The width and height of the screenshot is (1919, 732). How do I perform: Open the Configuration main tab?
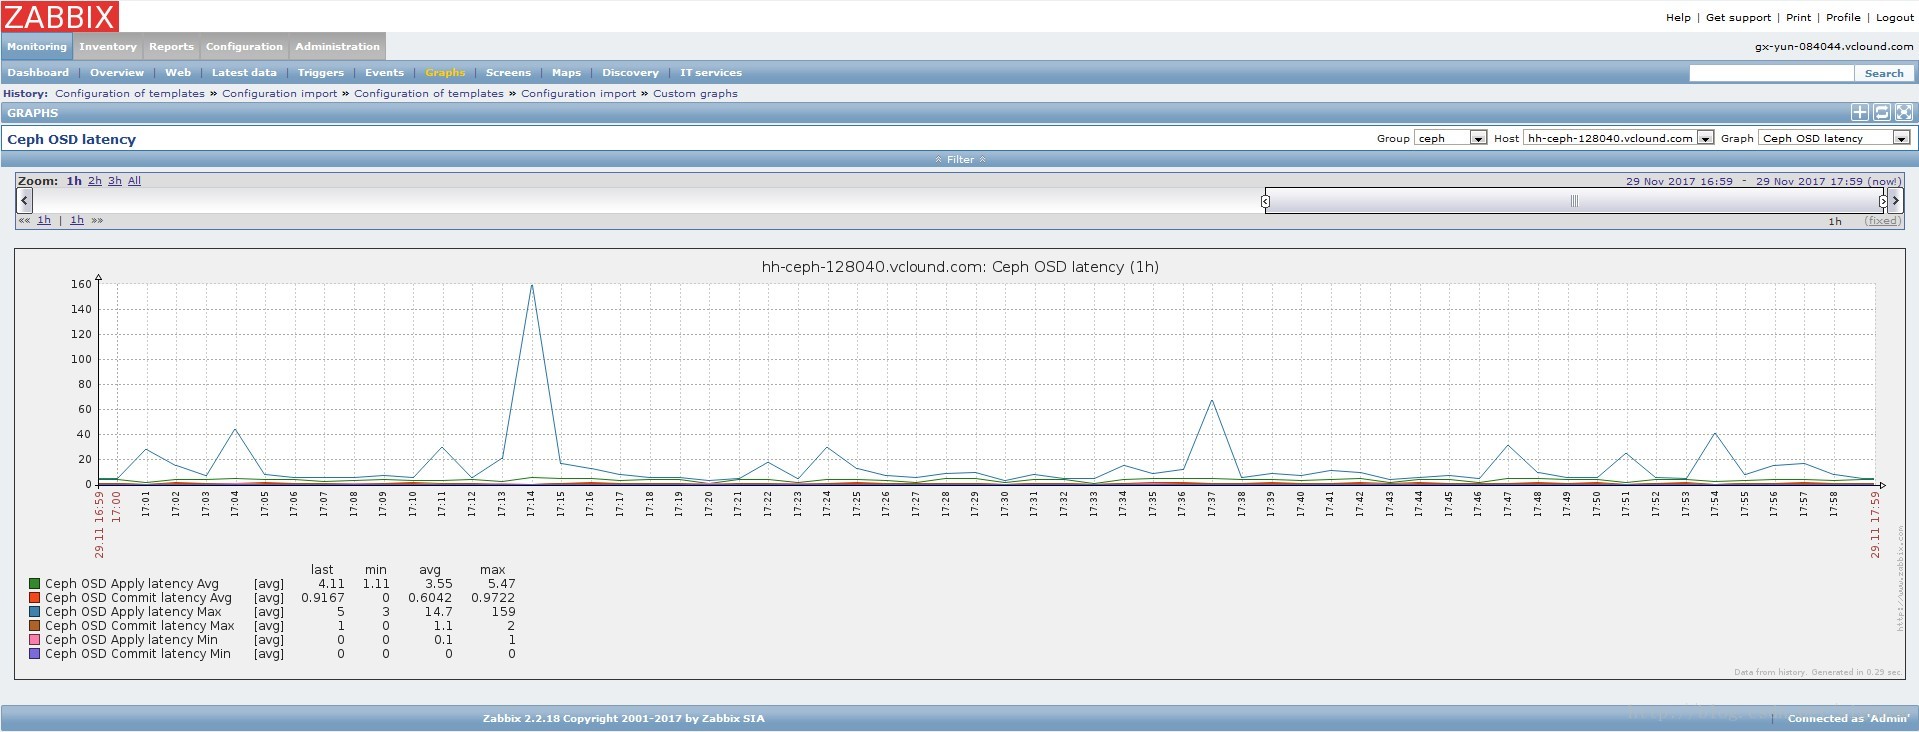[x=244, y=46]
